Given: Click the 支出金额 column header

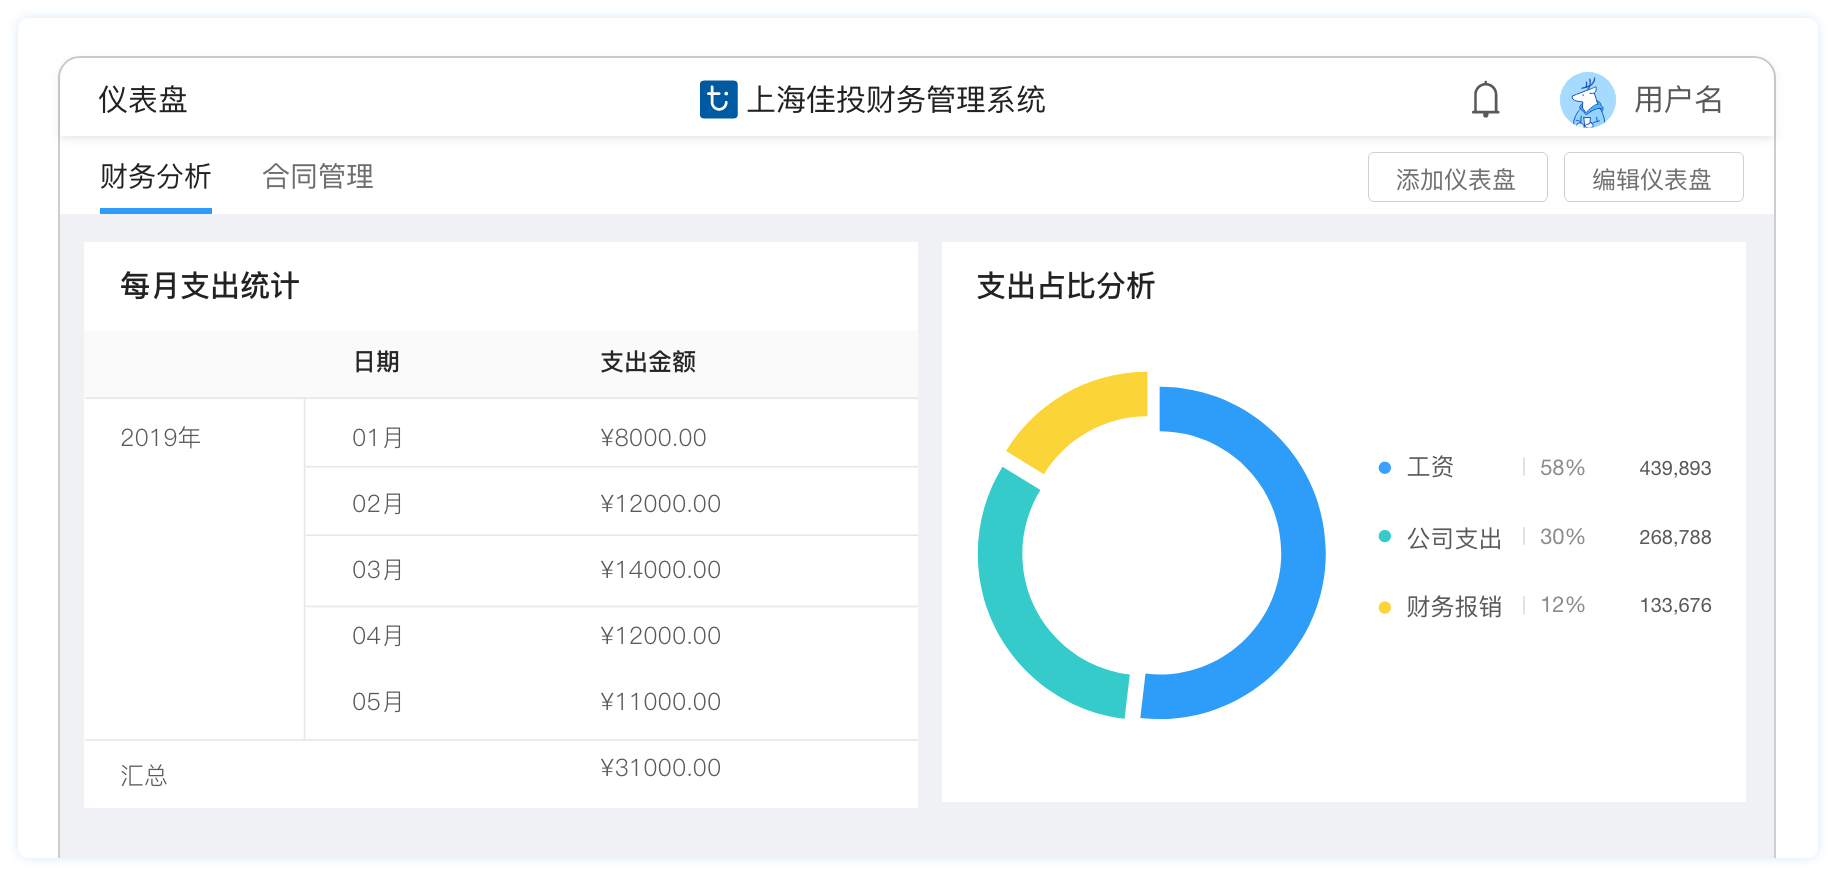Looking at the screenshot, I should (648, 362).
